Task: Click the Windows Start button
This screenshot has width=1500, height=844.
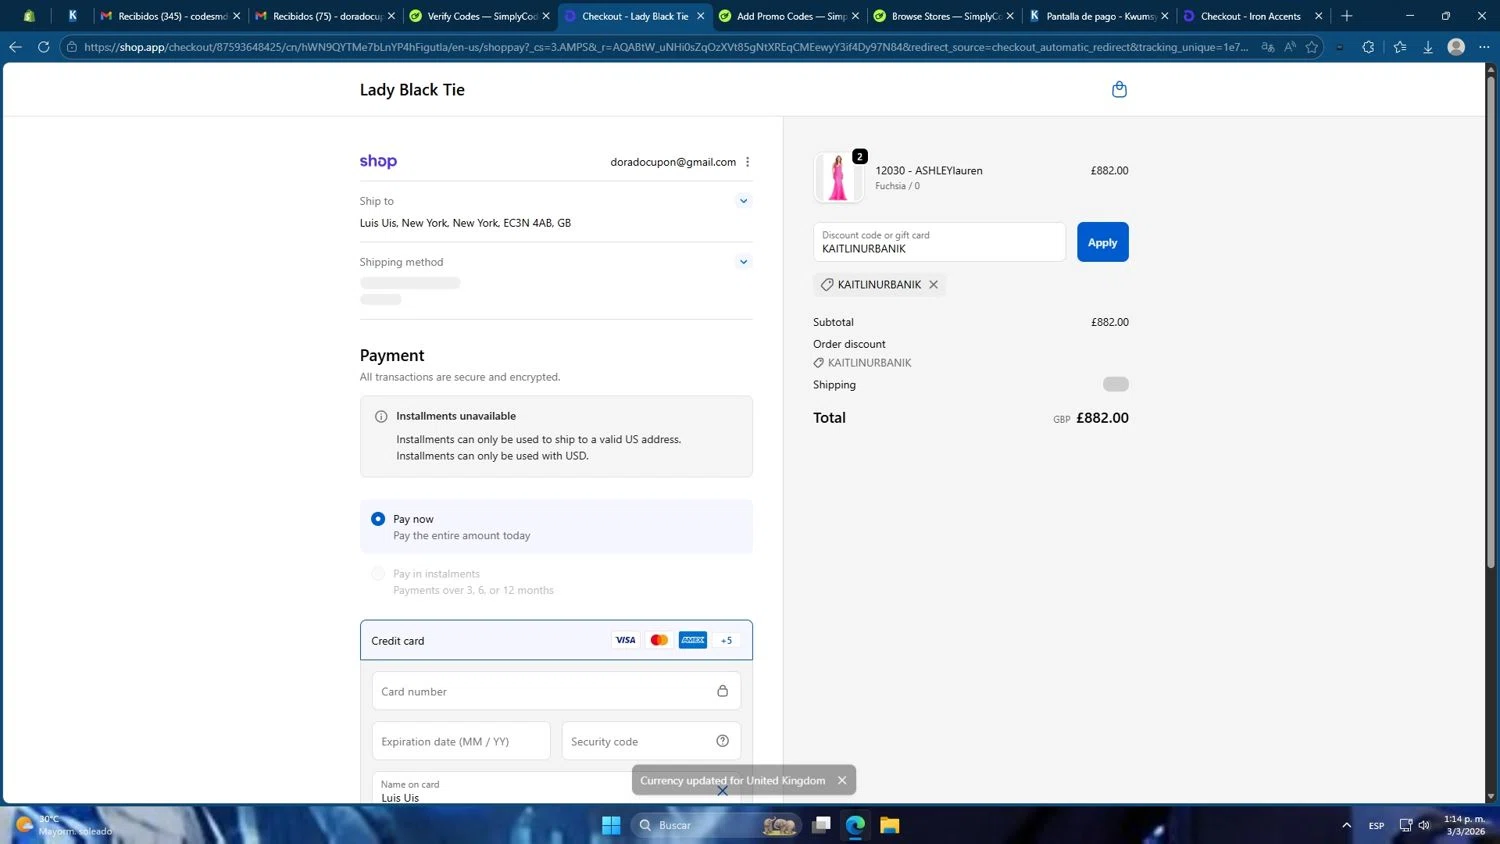Action: 611,825
